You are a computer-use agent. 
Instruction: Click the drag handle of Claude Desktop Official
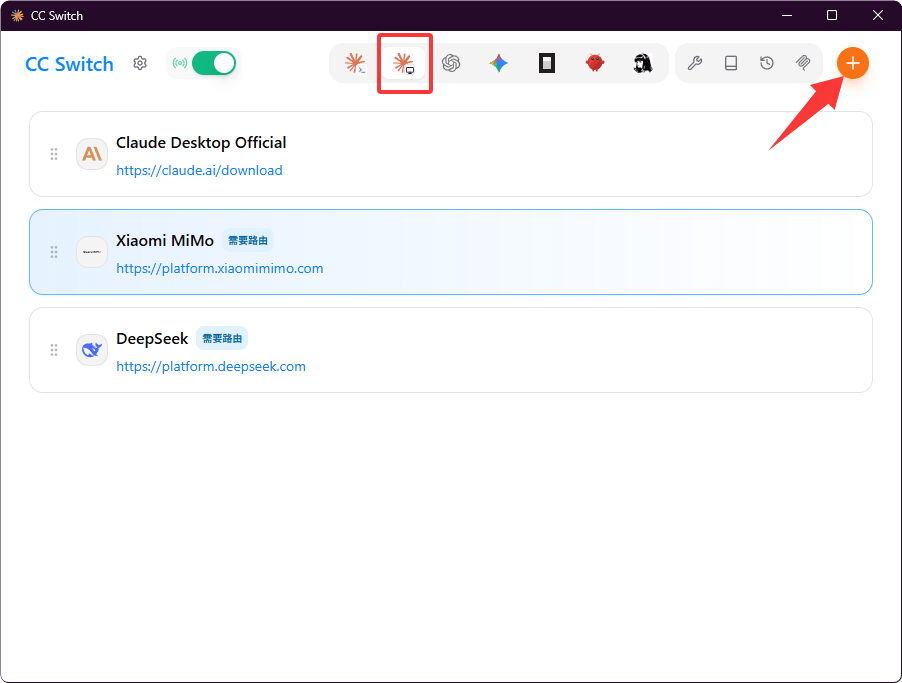click(x=54, y=154)
